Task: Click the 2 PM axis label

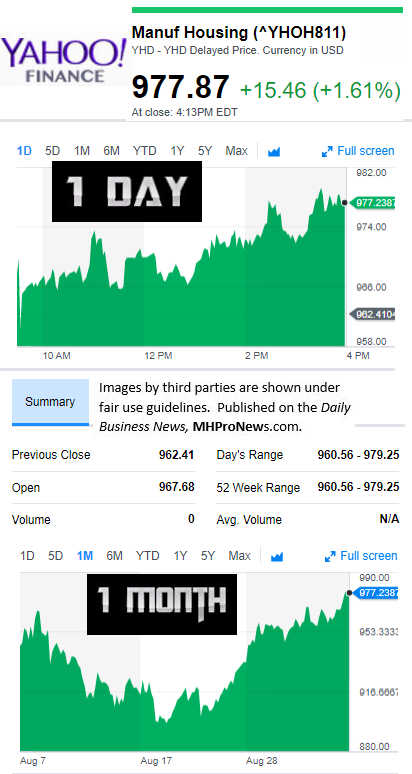Action: pyautogui.click(x=257, y=355)
